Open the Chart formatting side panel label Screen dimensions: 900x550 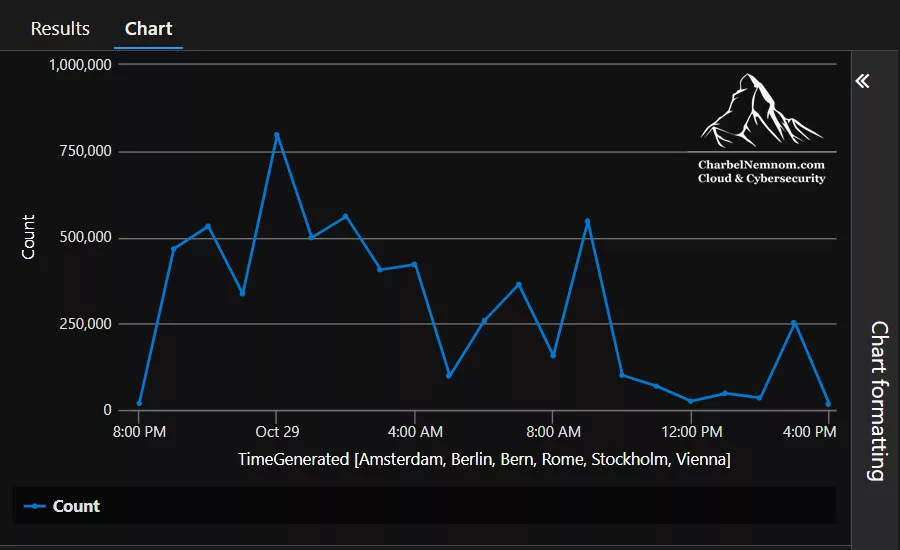(879, 400)
